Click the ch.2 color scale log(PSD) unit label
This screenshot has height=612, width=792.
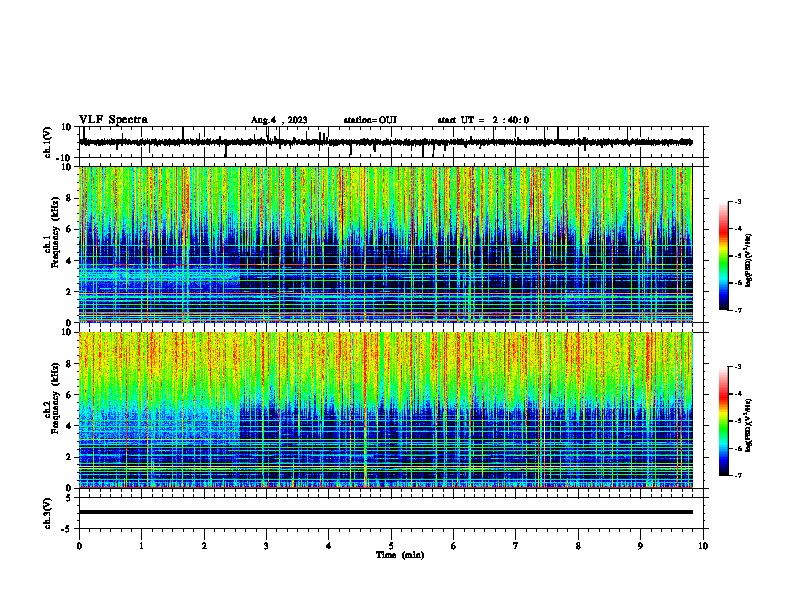[x=749, y=425]
